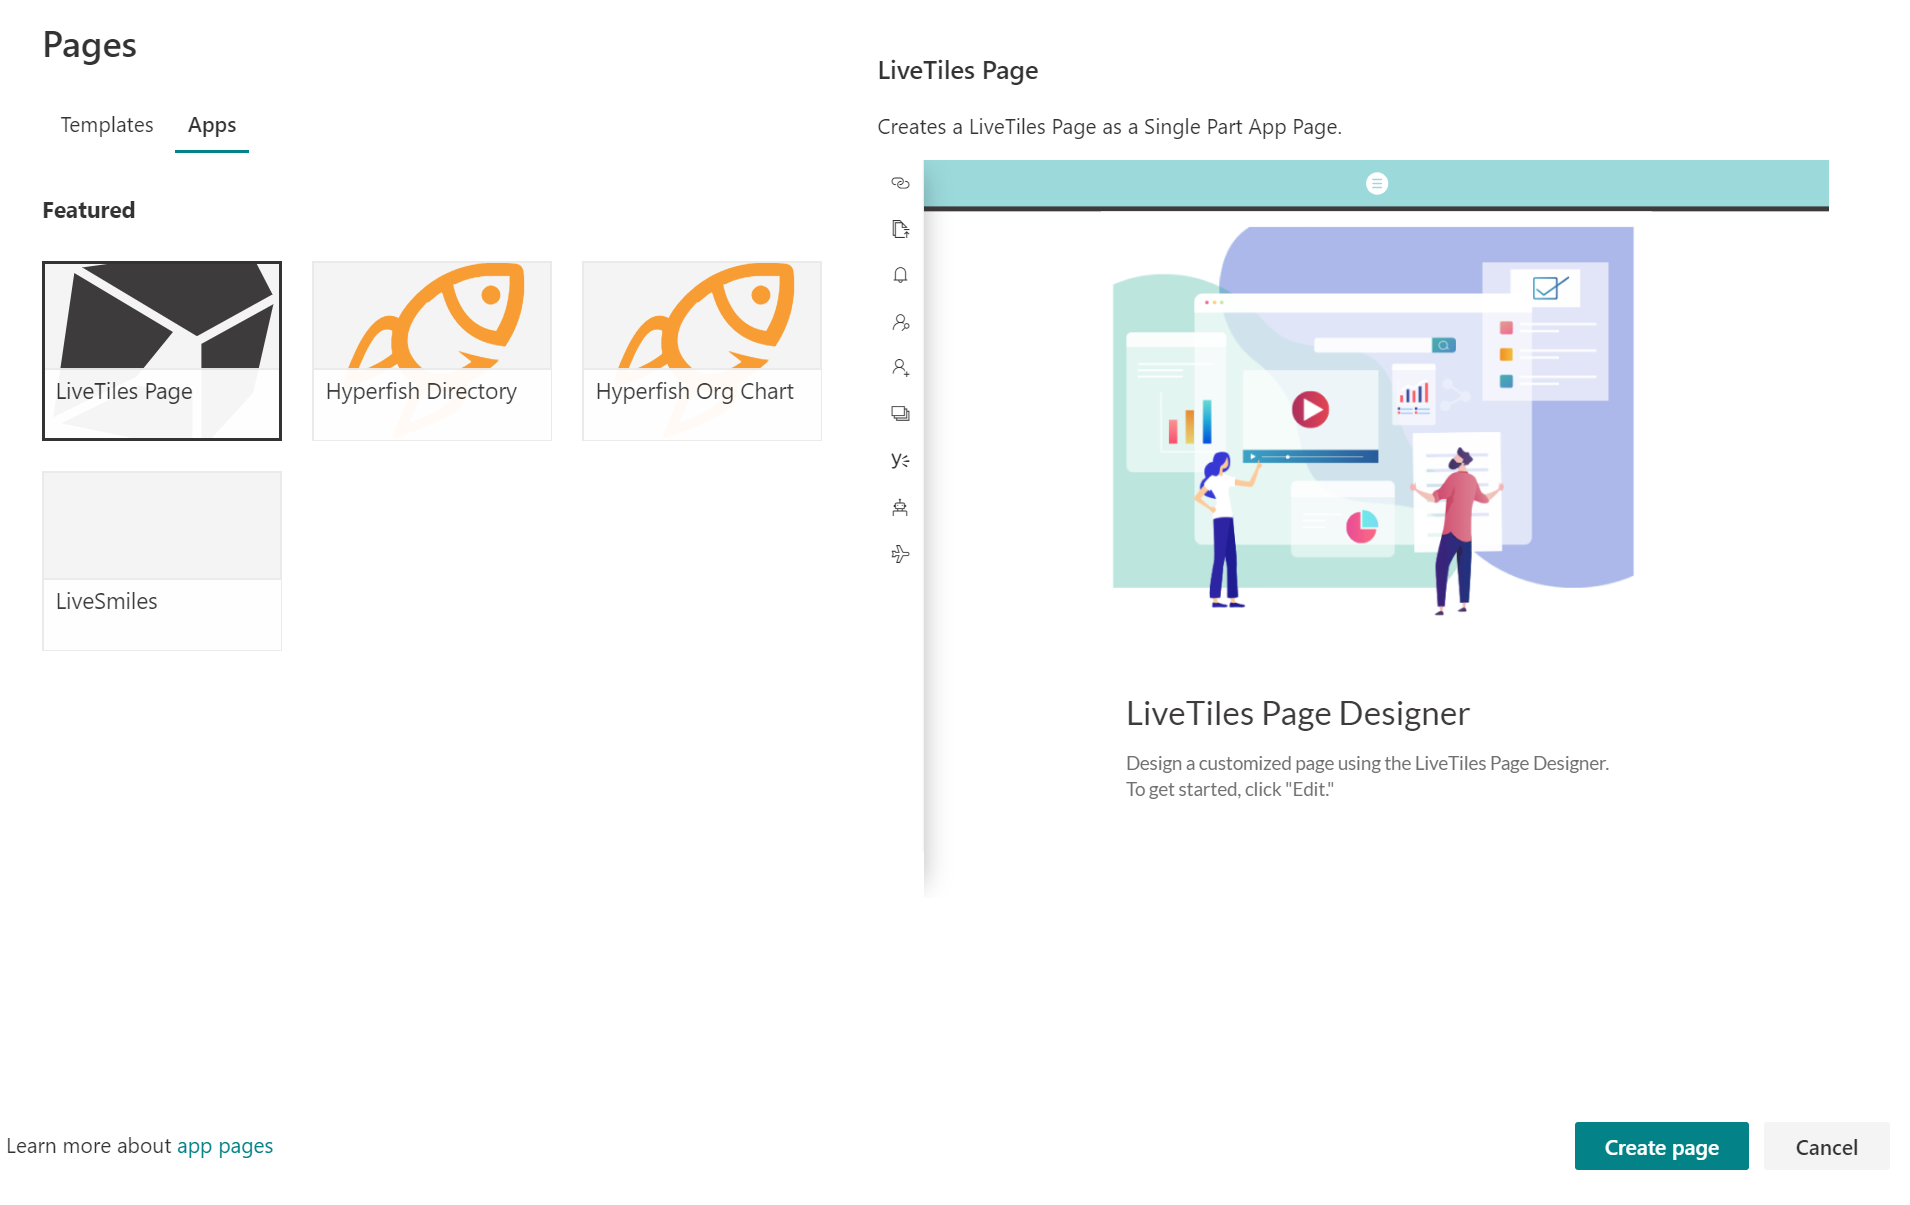Click the document upload icon in preview

(x=900, y=229)
